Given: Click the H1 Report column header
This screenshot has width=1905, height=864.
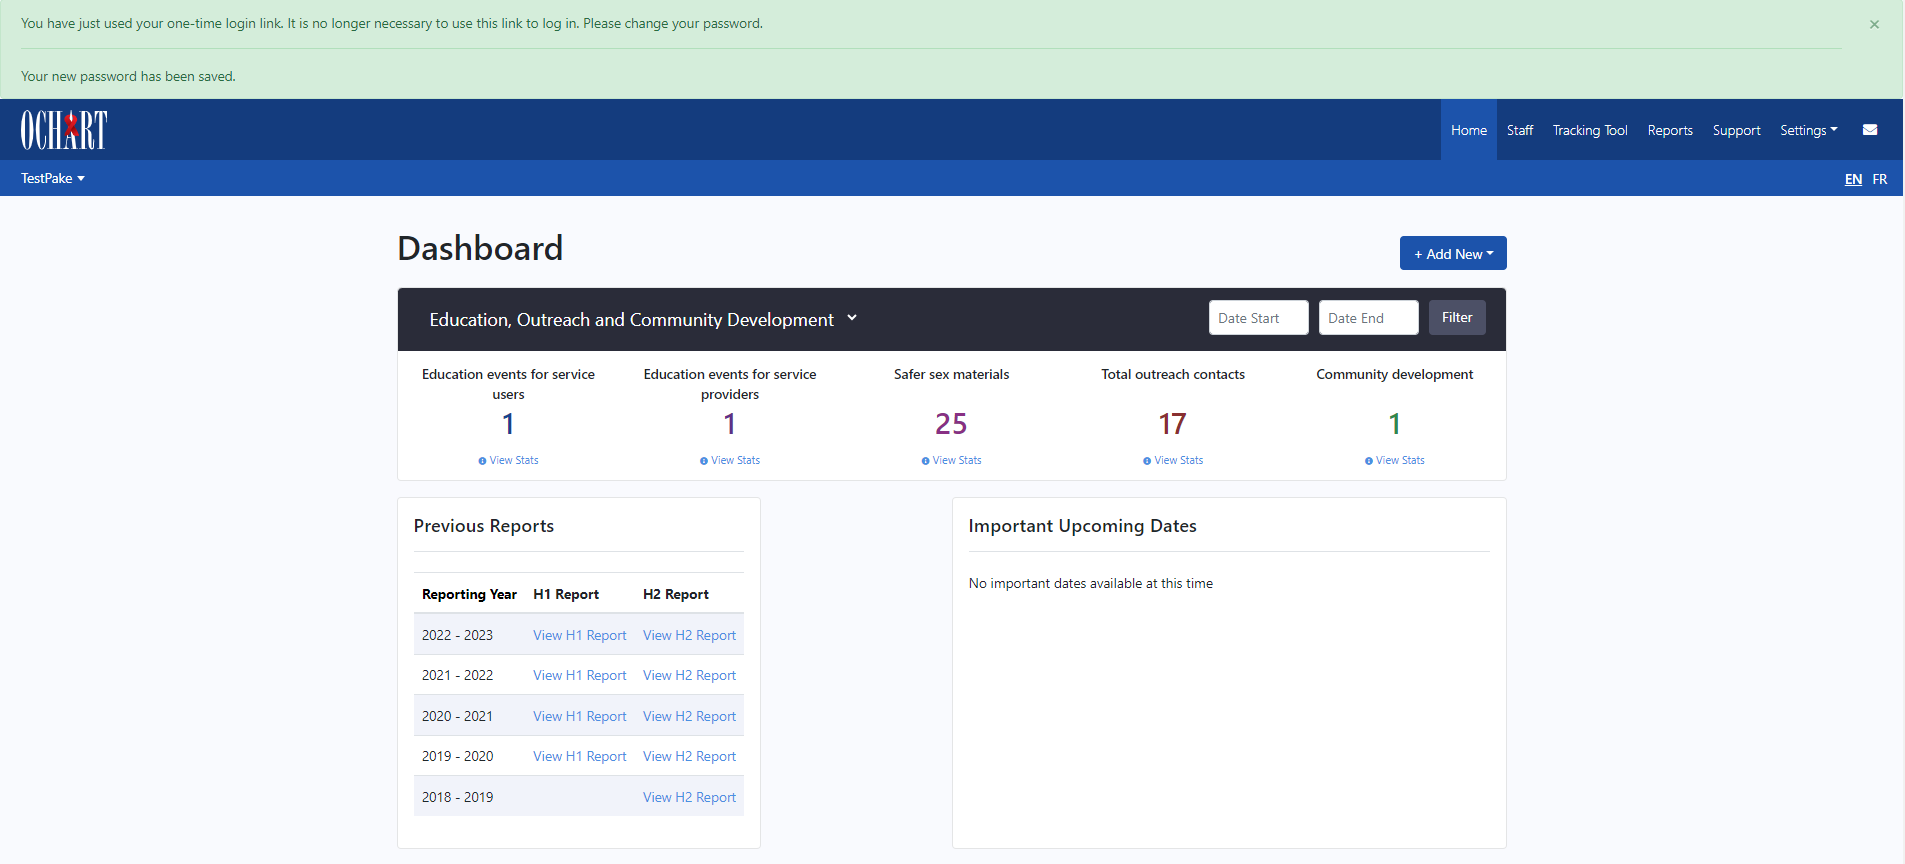Looking at the screenshot, I should pos(566,594).
